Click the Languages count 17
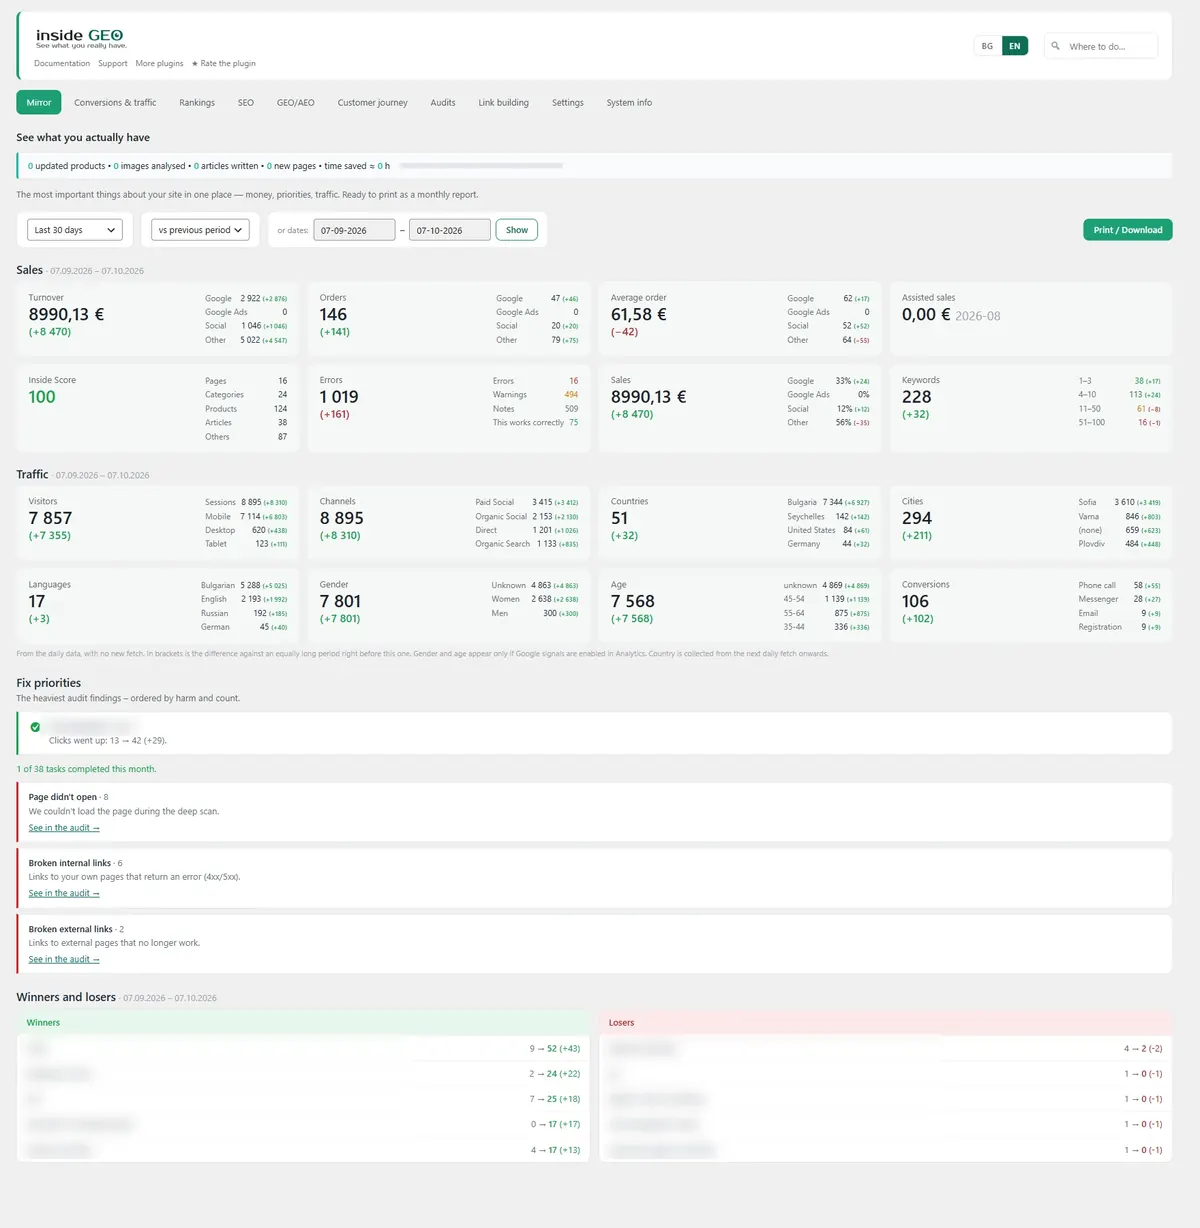1200x1228 pixels. (x=37, y=601)
